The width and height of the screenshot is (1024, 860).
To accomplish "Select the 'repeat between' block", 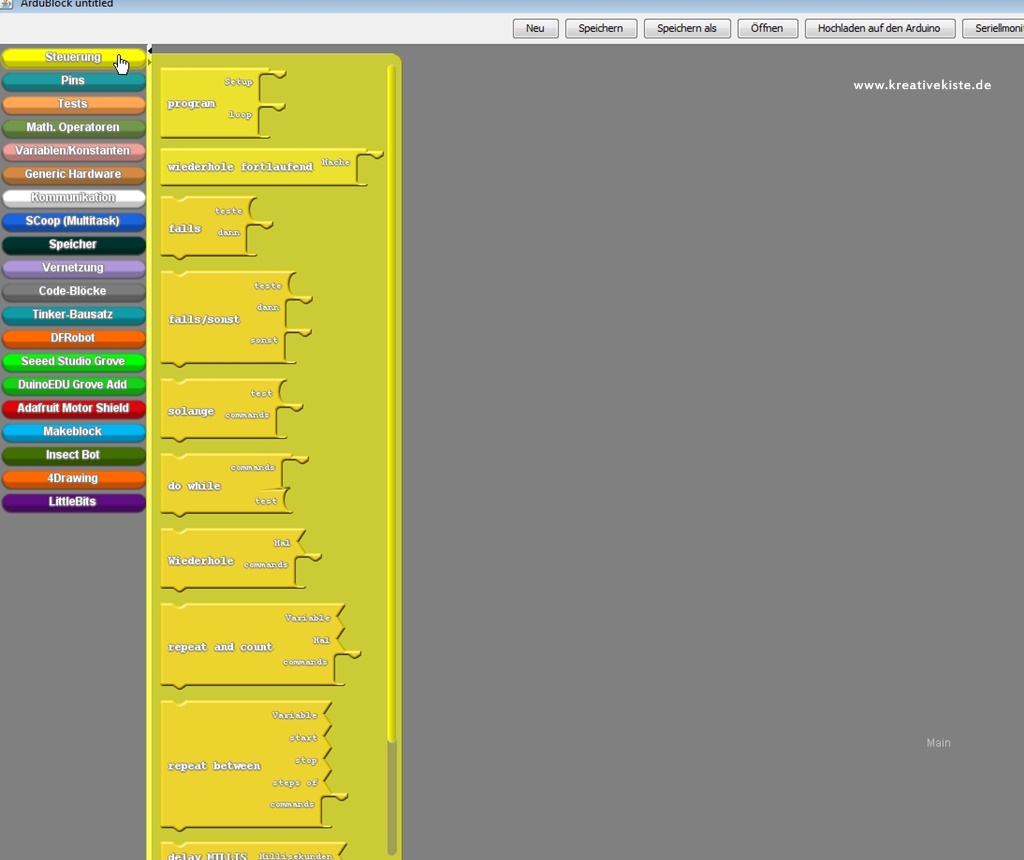I will point(215,767).
